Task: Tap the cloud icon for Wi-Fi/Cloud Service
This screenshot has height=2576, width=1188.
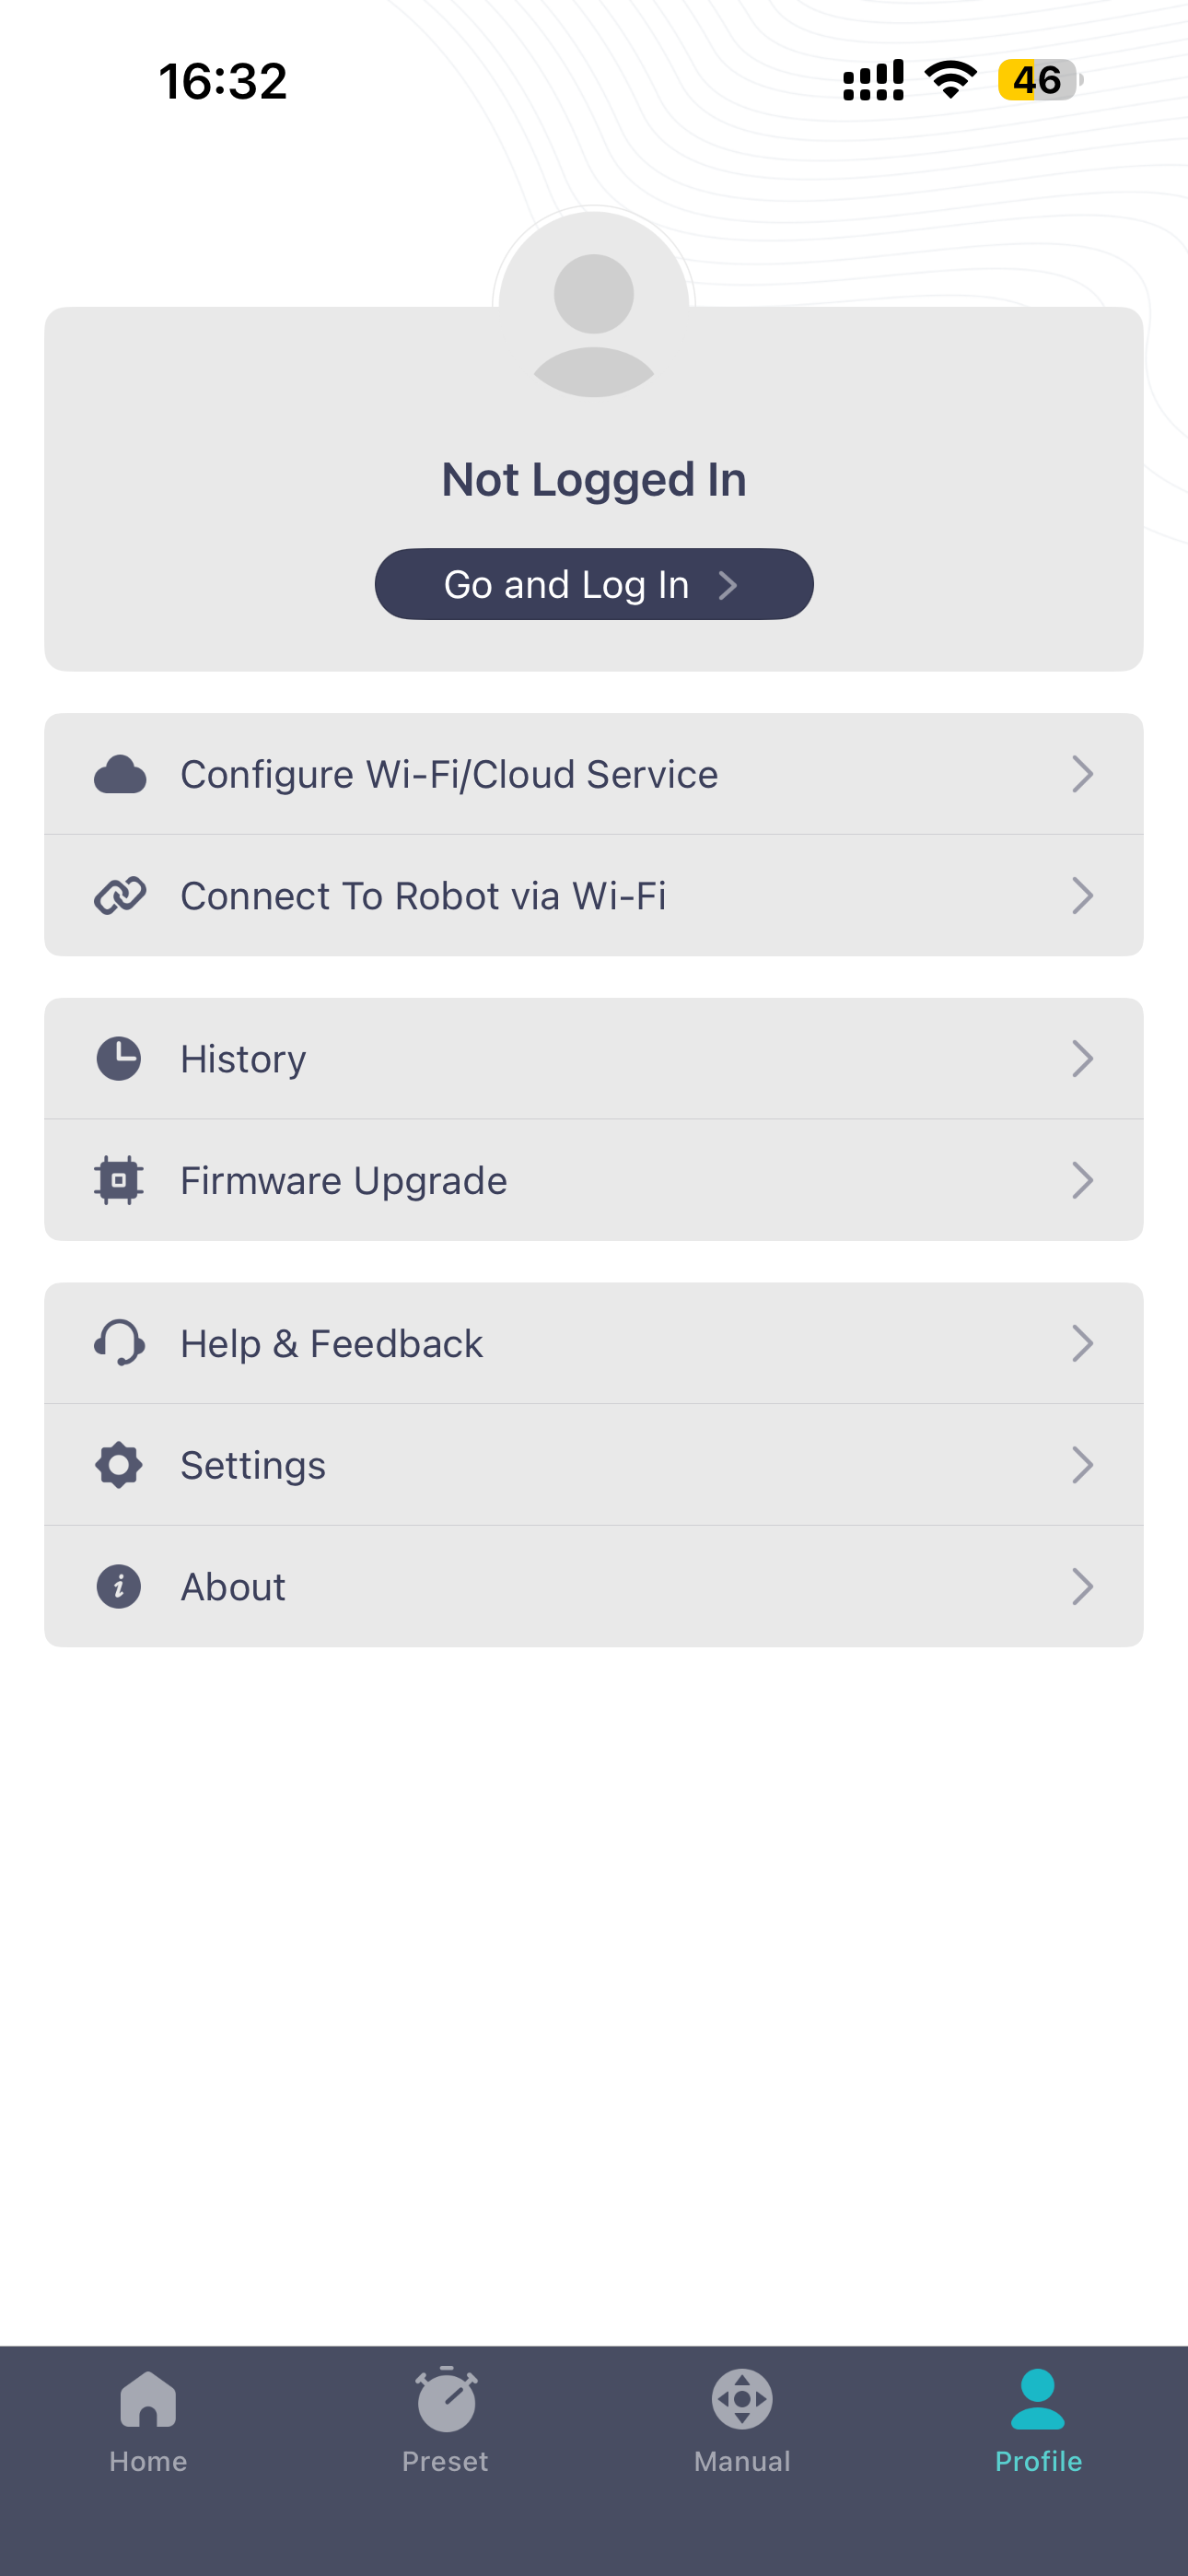Action: [120, 774]
